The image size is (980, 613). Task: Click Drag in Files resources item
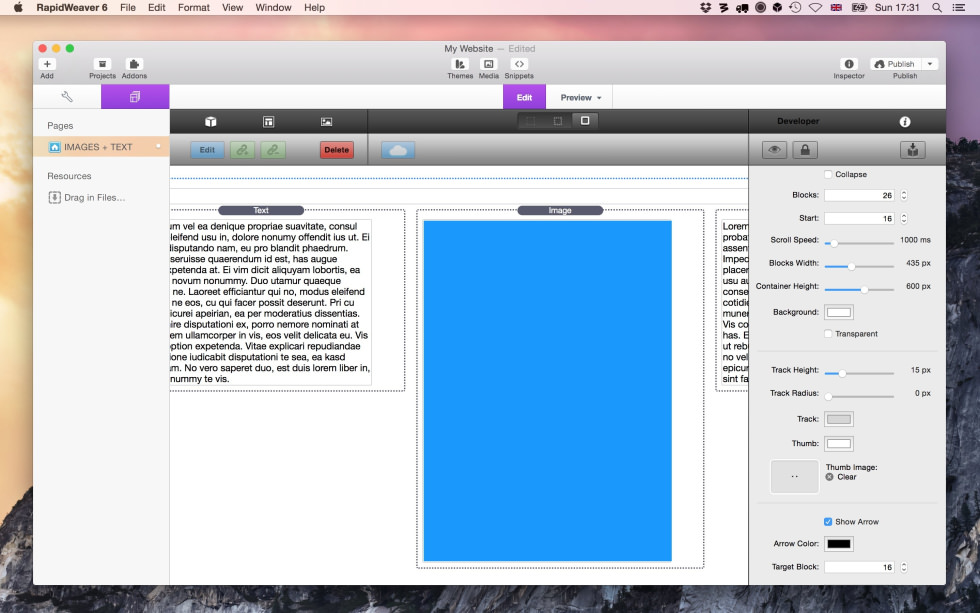click(x=87, y=197)
